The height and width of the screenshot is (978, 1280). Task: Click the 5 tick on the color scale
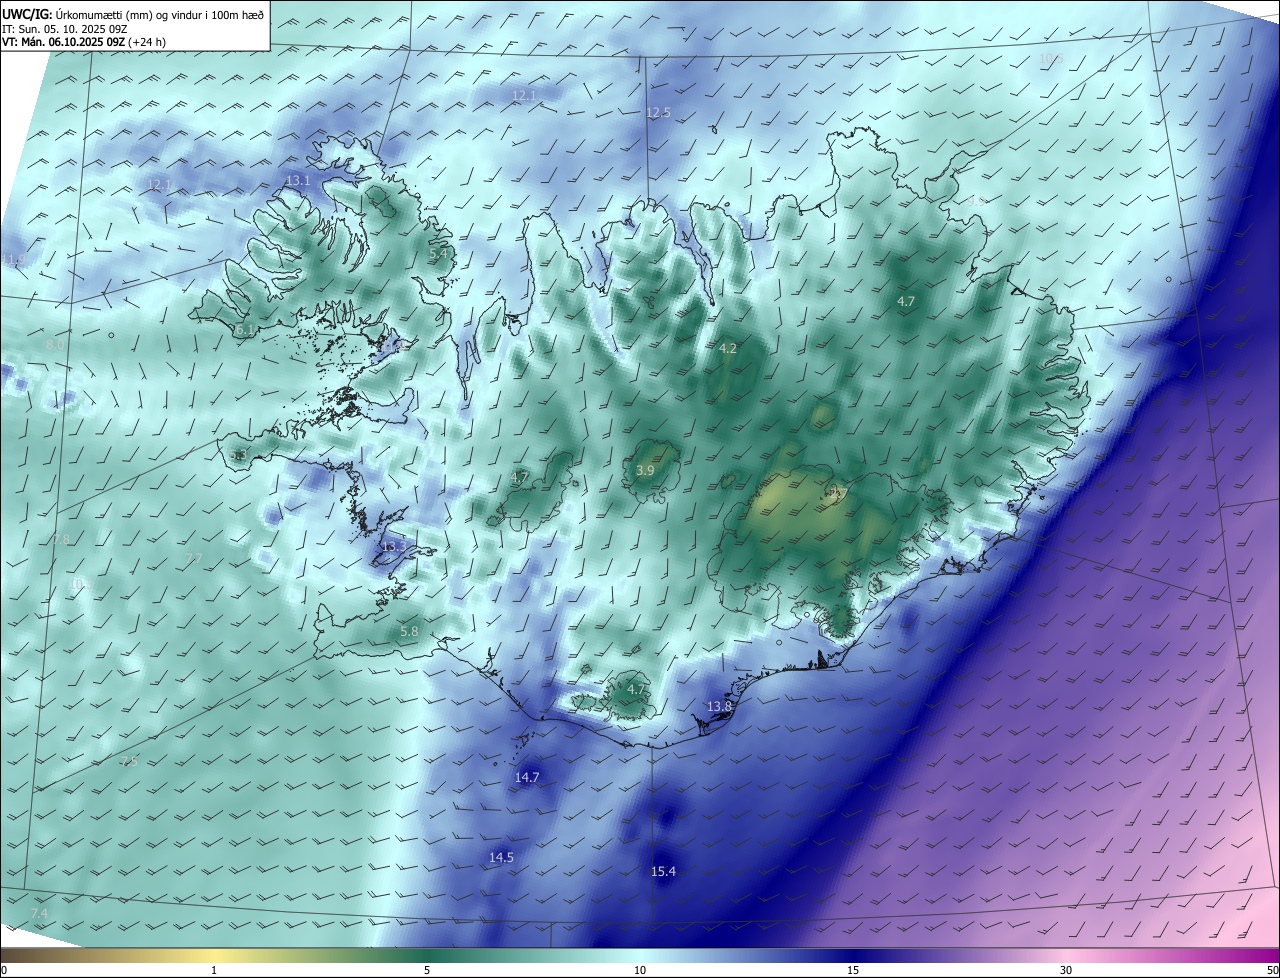point(427,971)
